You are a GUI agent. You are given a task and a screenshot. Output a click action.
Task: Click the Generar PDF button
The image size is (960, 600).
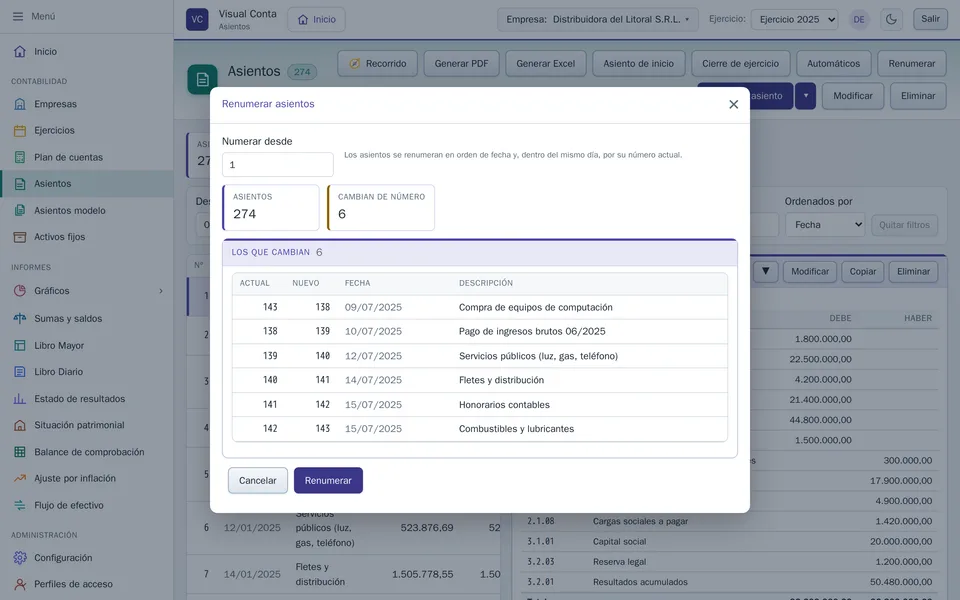[462, 64]
